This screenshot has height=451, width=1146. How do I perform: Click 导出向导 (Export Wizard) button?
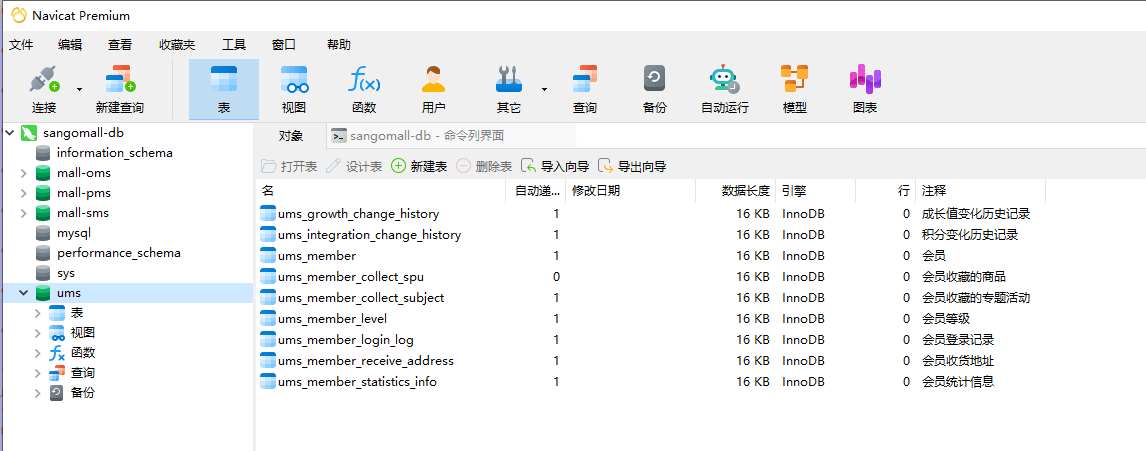(632, 167)
